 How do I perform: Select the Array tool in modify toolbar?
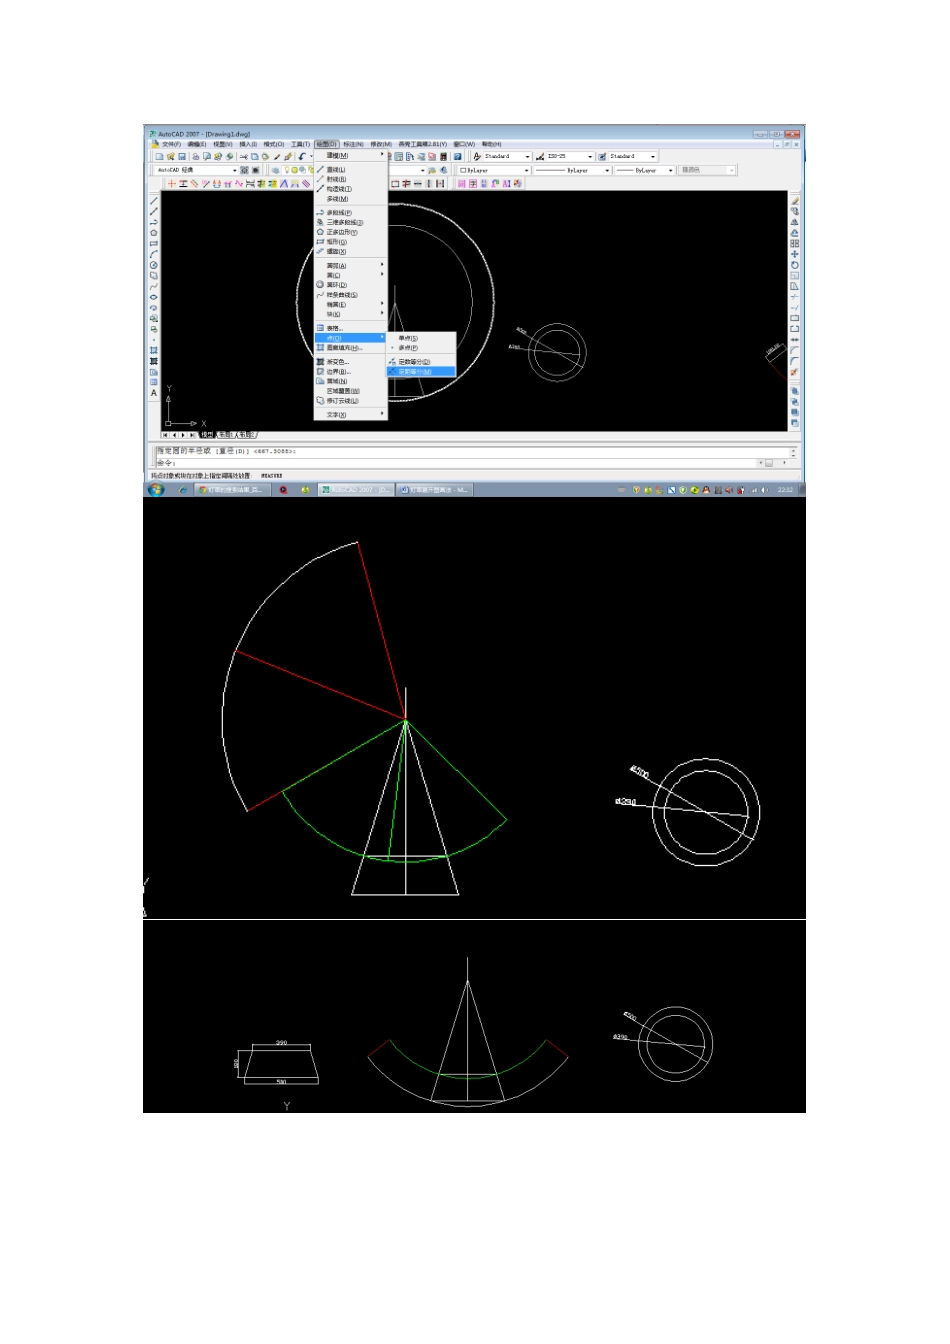point(795,243)
